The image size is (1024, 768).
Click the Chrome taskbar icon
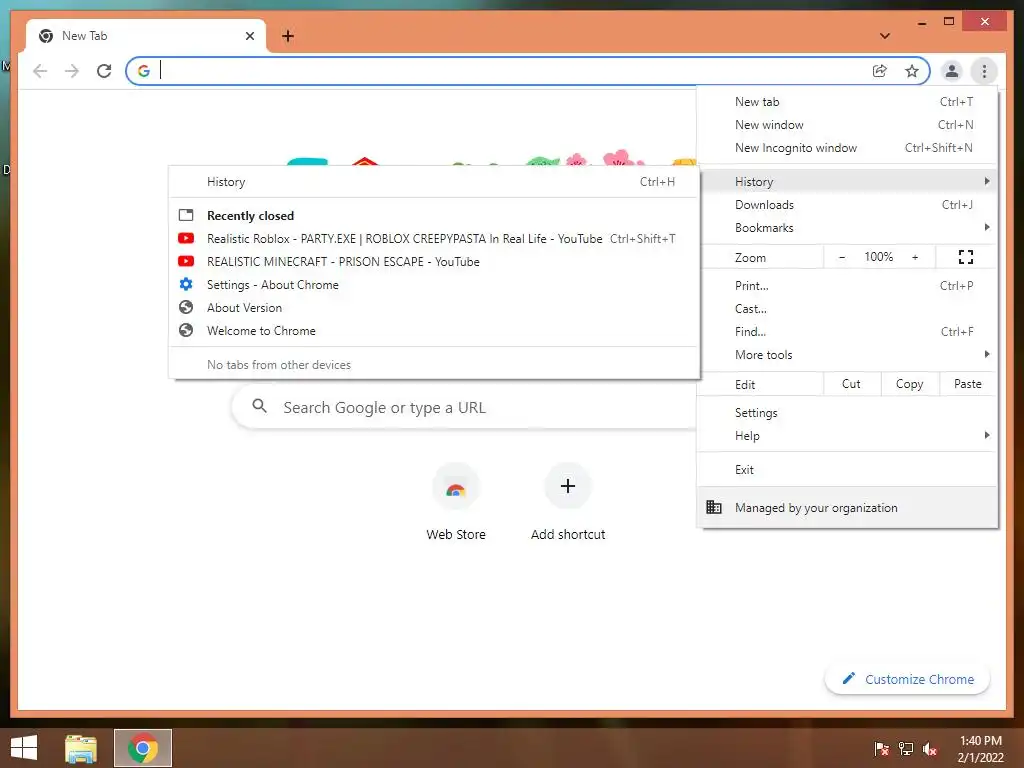pyautogui.click(x=143, y=748)
